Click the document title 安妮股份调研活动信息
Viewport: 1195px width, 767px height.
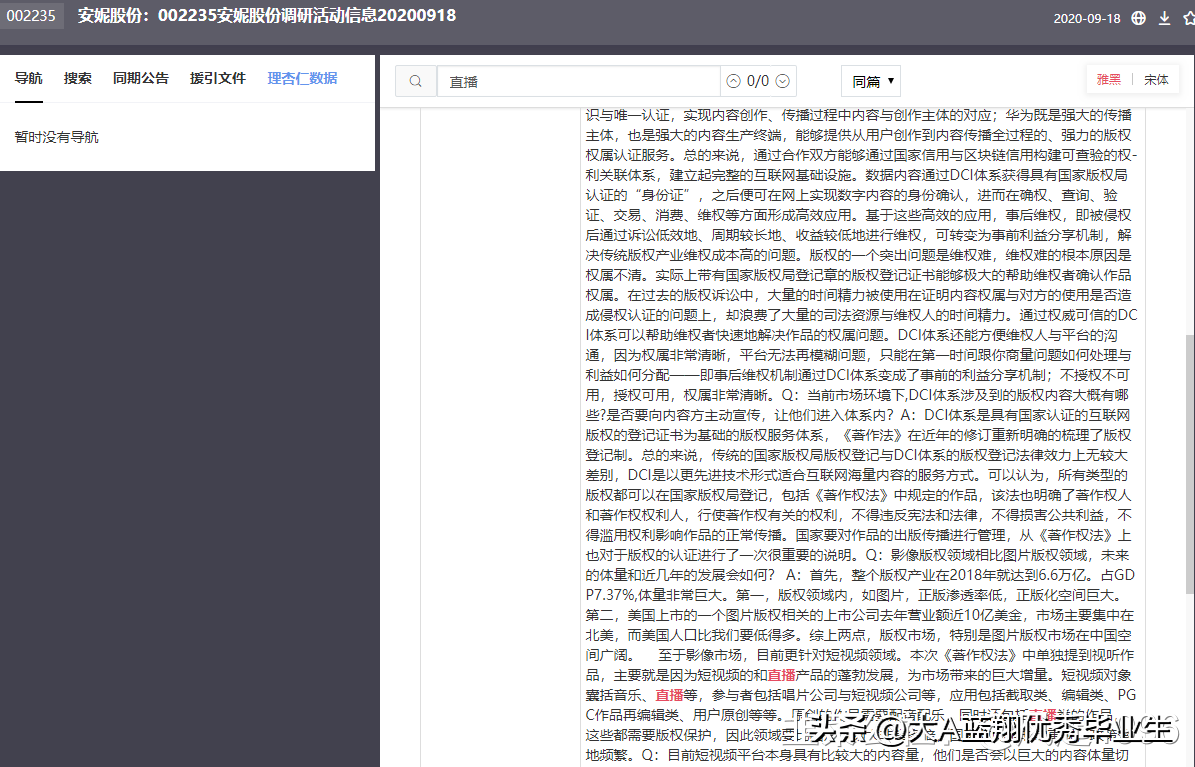coord(265,16)
